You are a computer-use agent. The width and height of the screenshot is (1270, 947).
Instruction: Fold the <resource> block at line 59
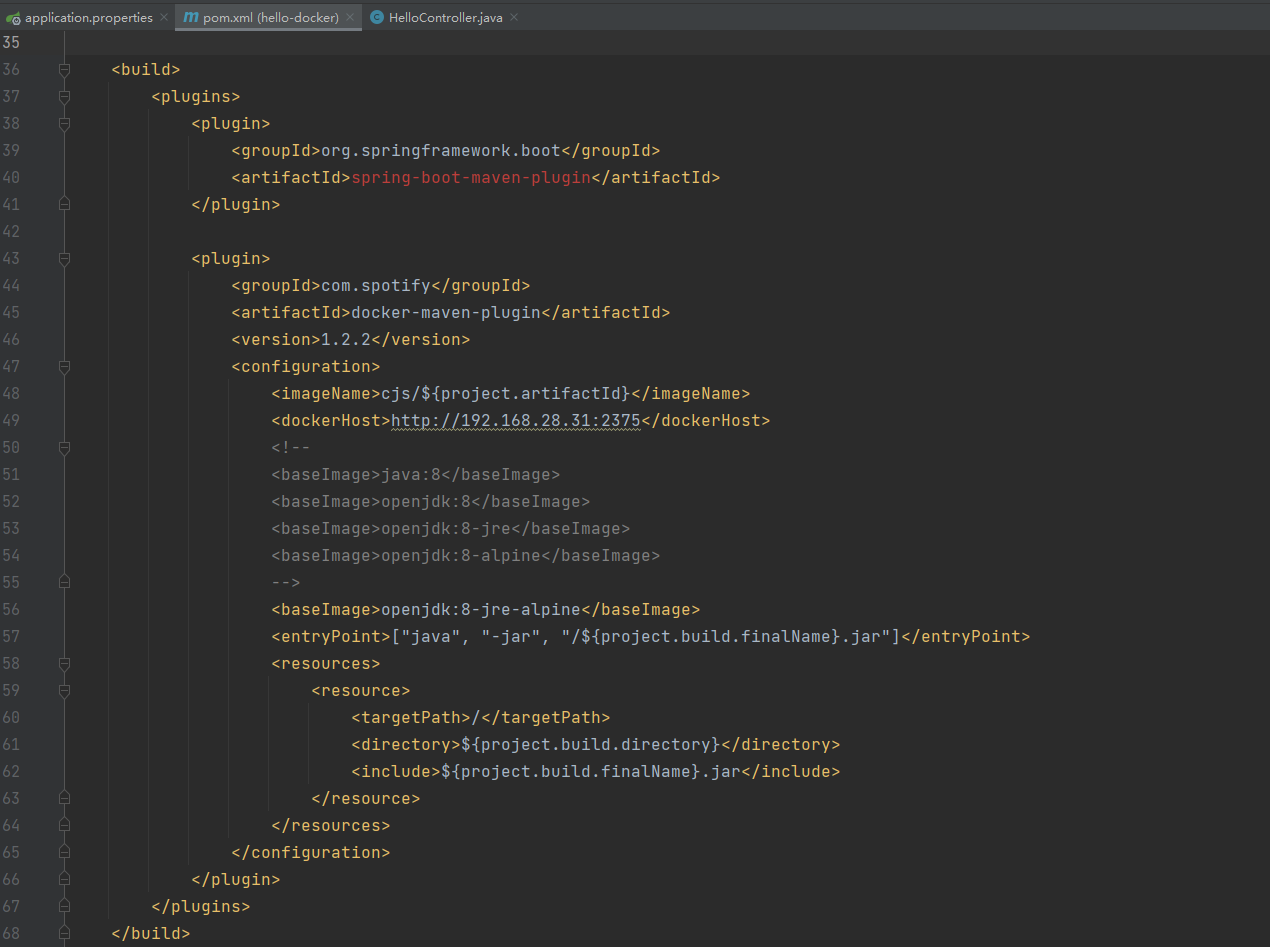(65, 691)
